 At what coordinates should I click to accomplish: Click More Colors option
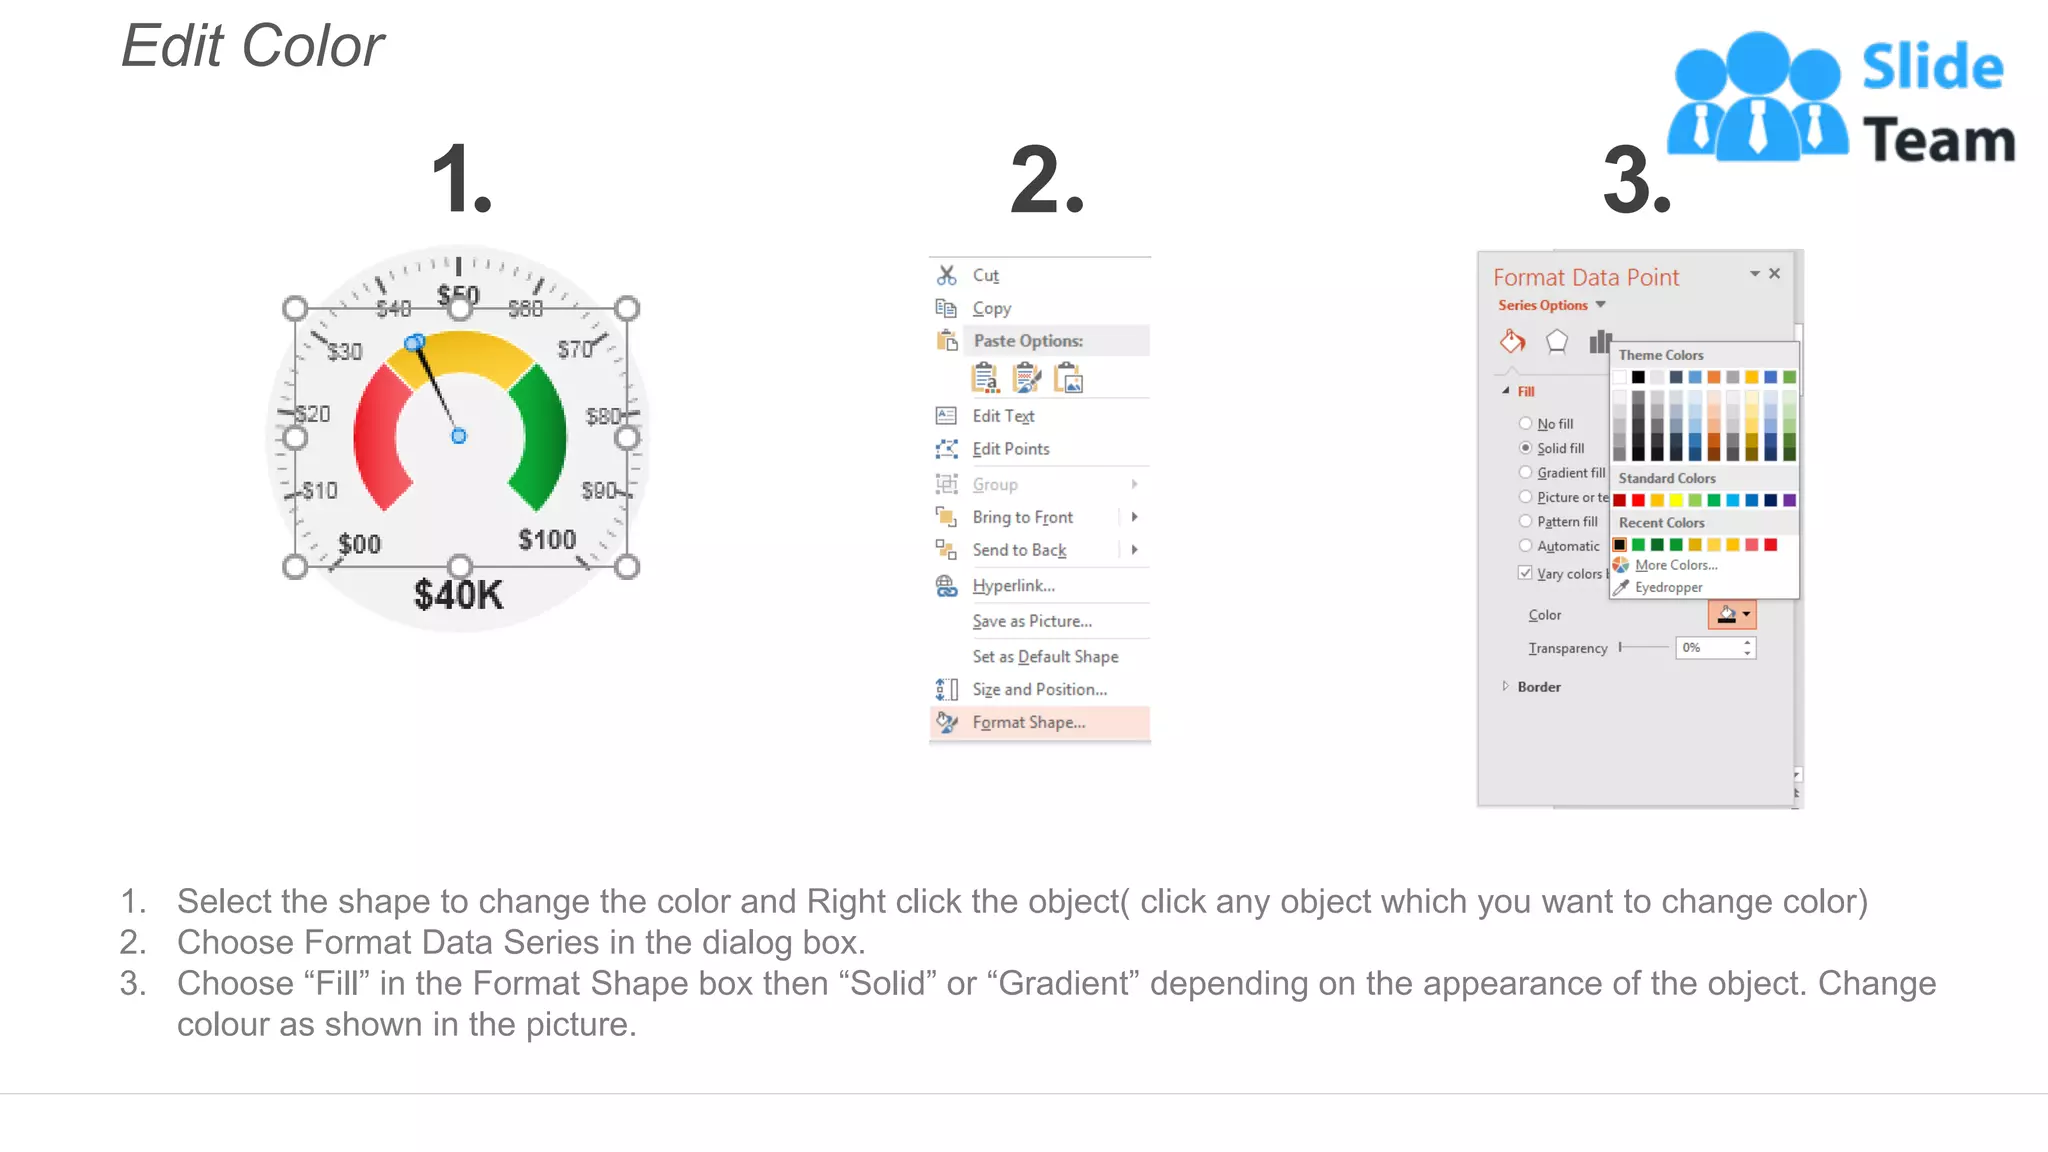(1676, 565)
